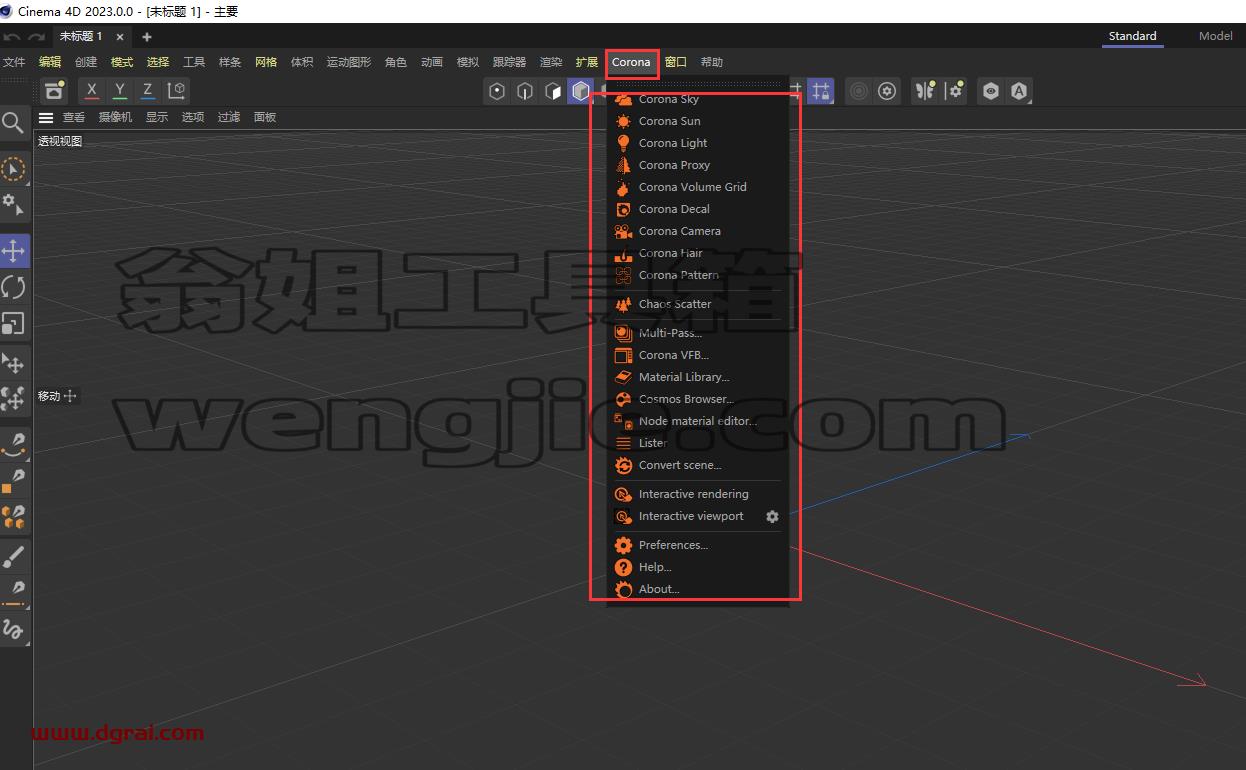This screenshot has width=1246, height=770.
Task: Open the 摄像机 viewport menu
Action: click(x=115, y=117)
